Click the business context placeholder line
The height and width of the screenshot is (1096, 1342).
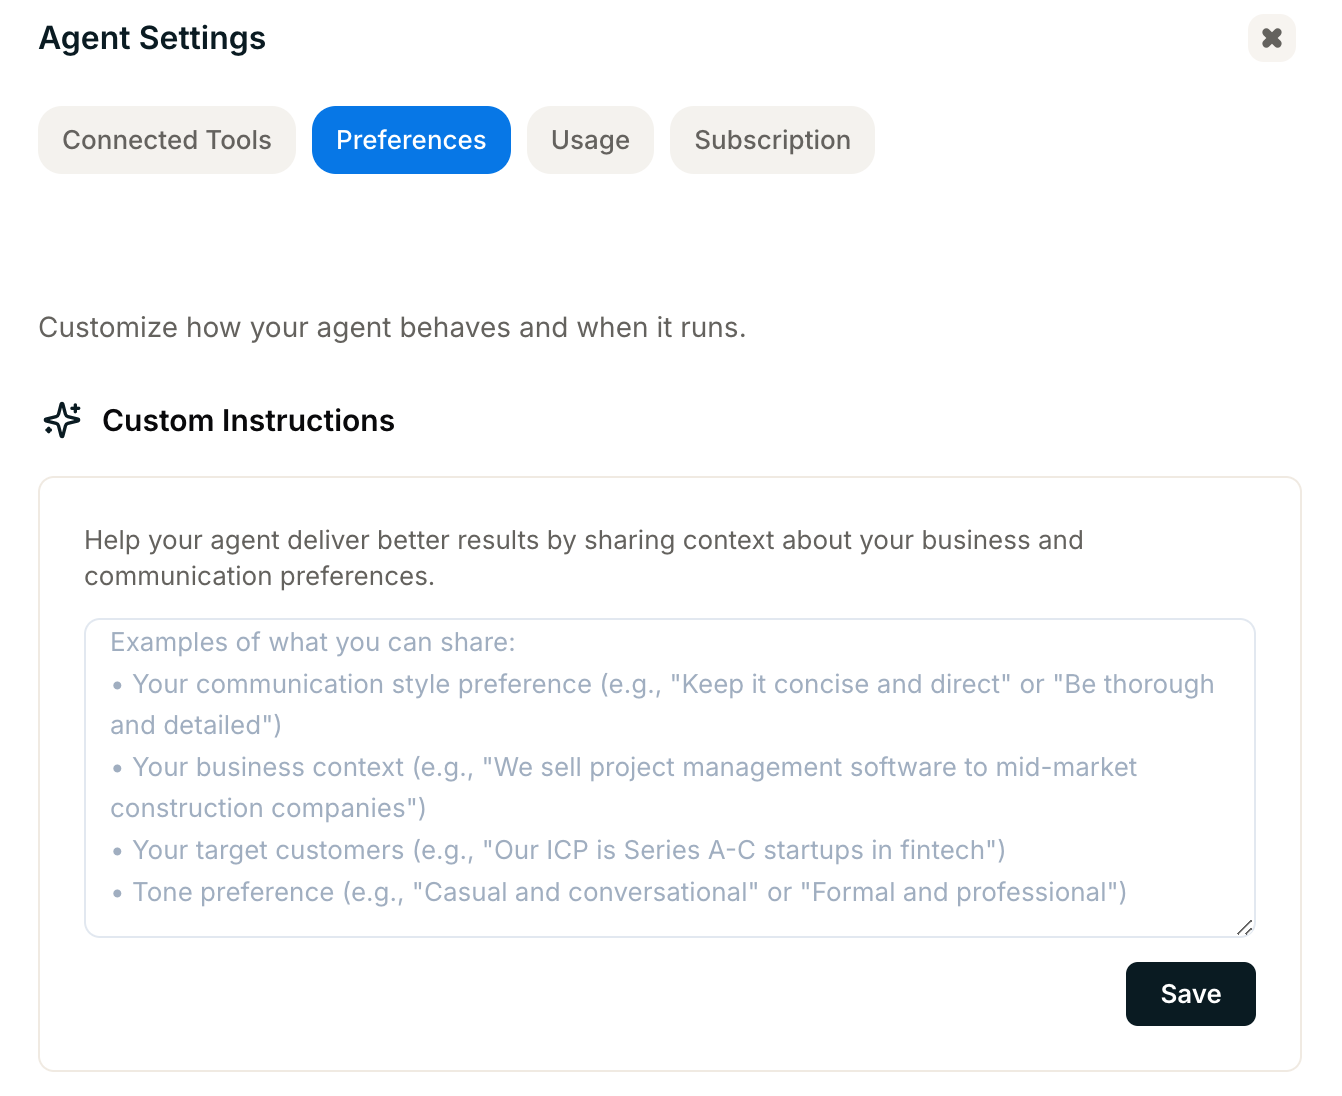click(634, 767)
